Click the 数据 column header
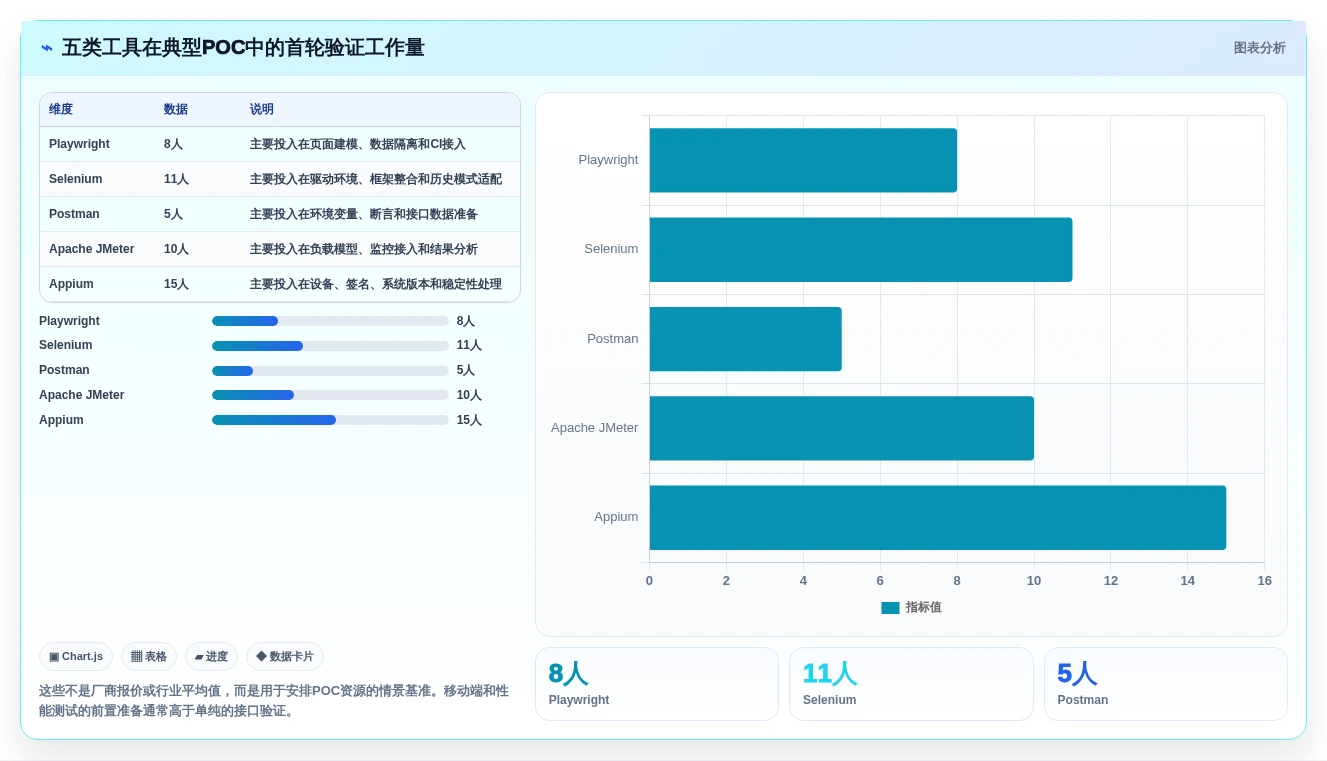The width and height of the screenshot is (1327, 761). (x=176, y=109)
